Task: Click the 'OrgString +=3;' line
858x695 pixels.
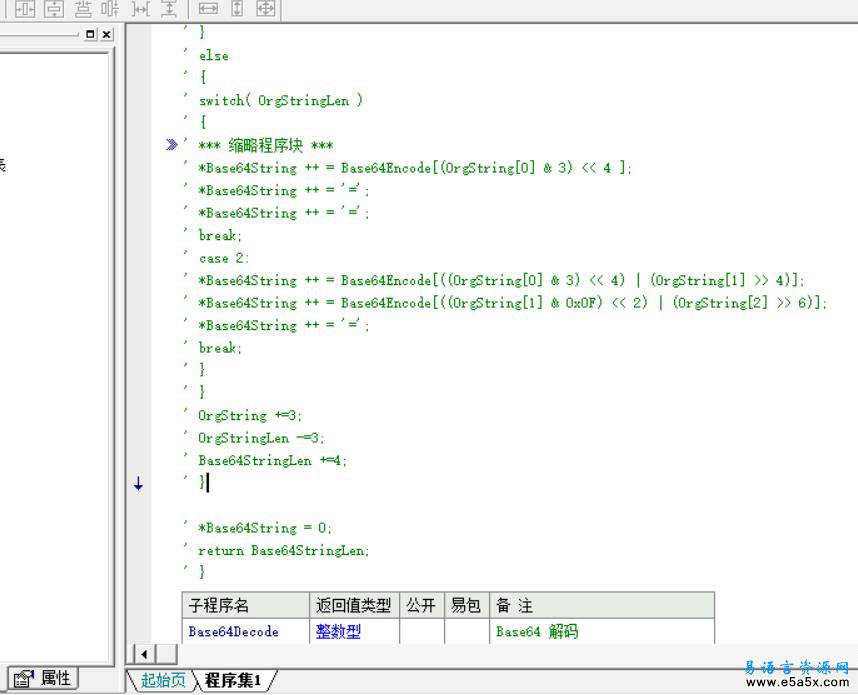Action: click(250, 415)
